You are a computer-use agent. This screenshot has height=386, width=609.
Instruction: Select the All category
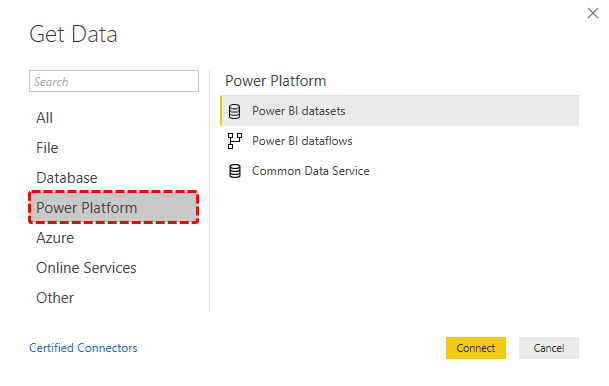pyautogui.click(x=44, y=118)
